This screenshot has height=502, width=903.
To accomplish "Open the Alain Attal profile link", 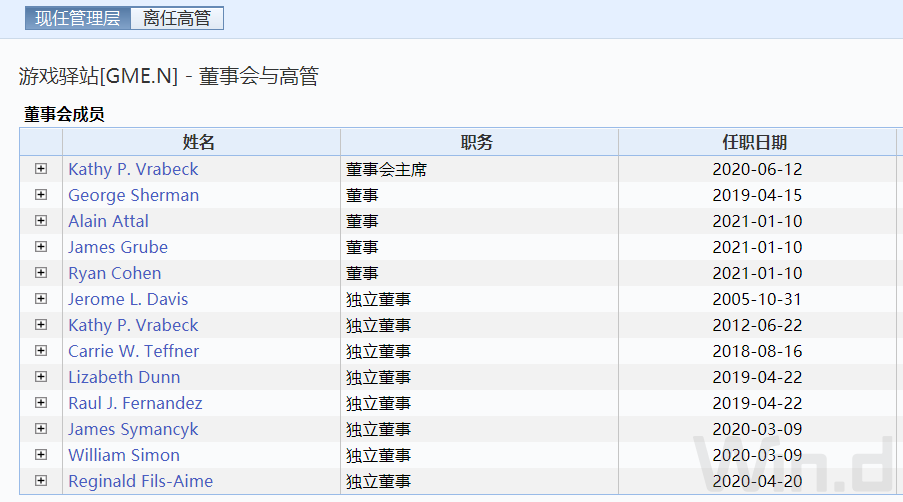I will 108,221.
